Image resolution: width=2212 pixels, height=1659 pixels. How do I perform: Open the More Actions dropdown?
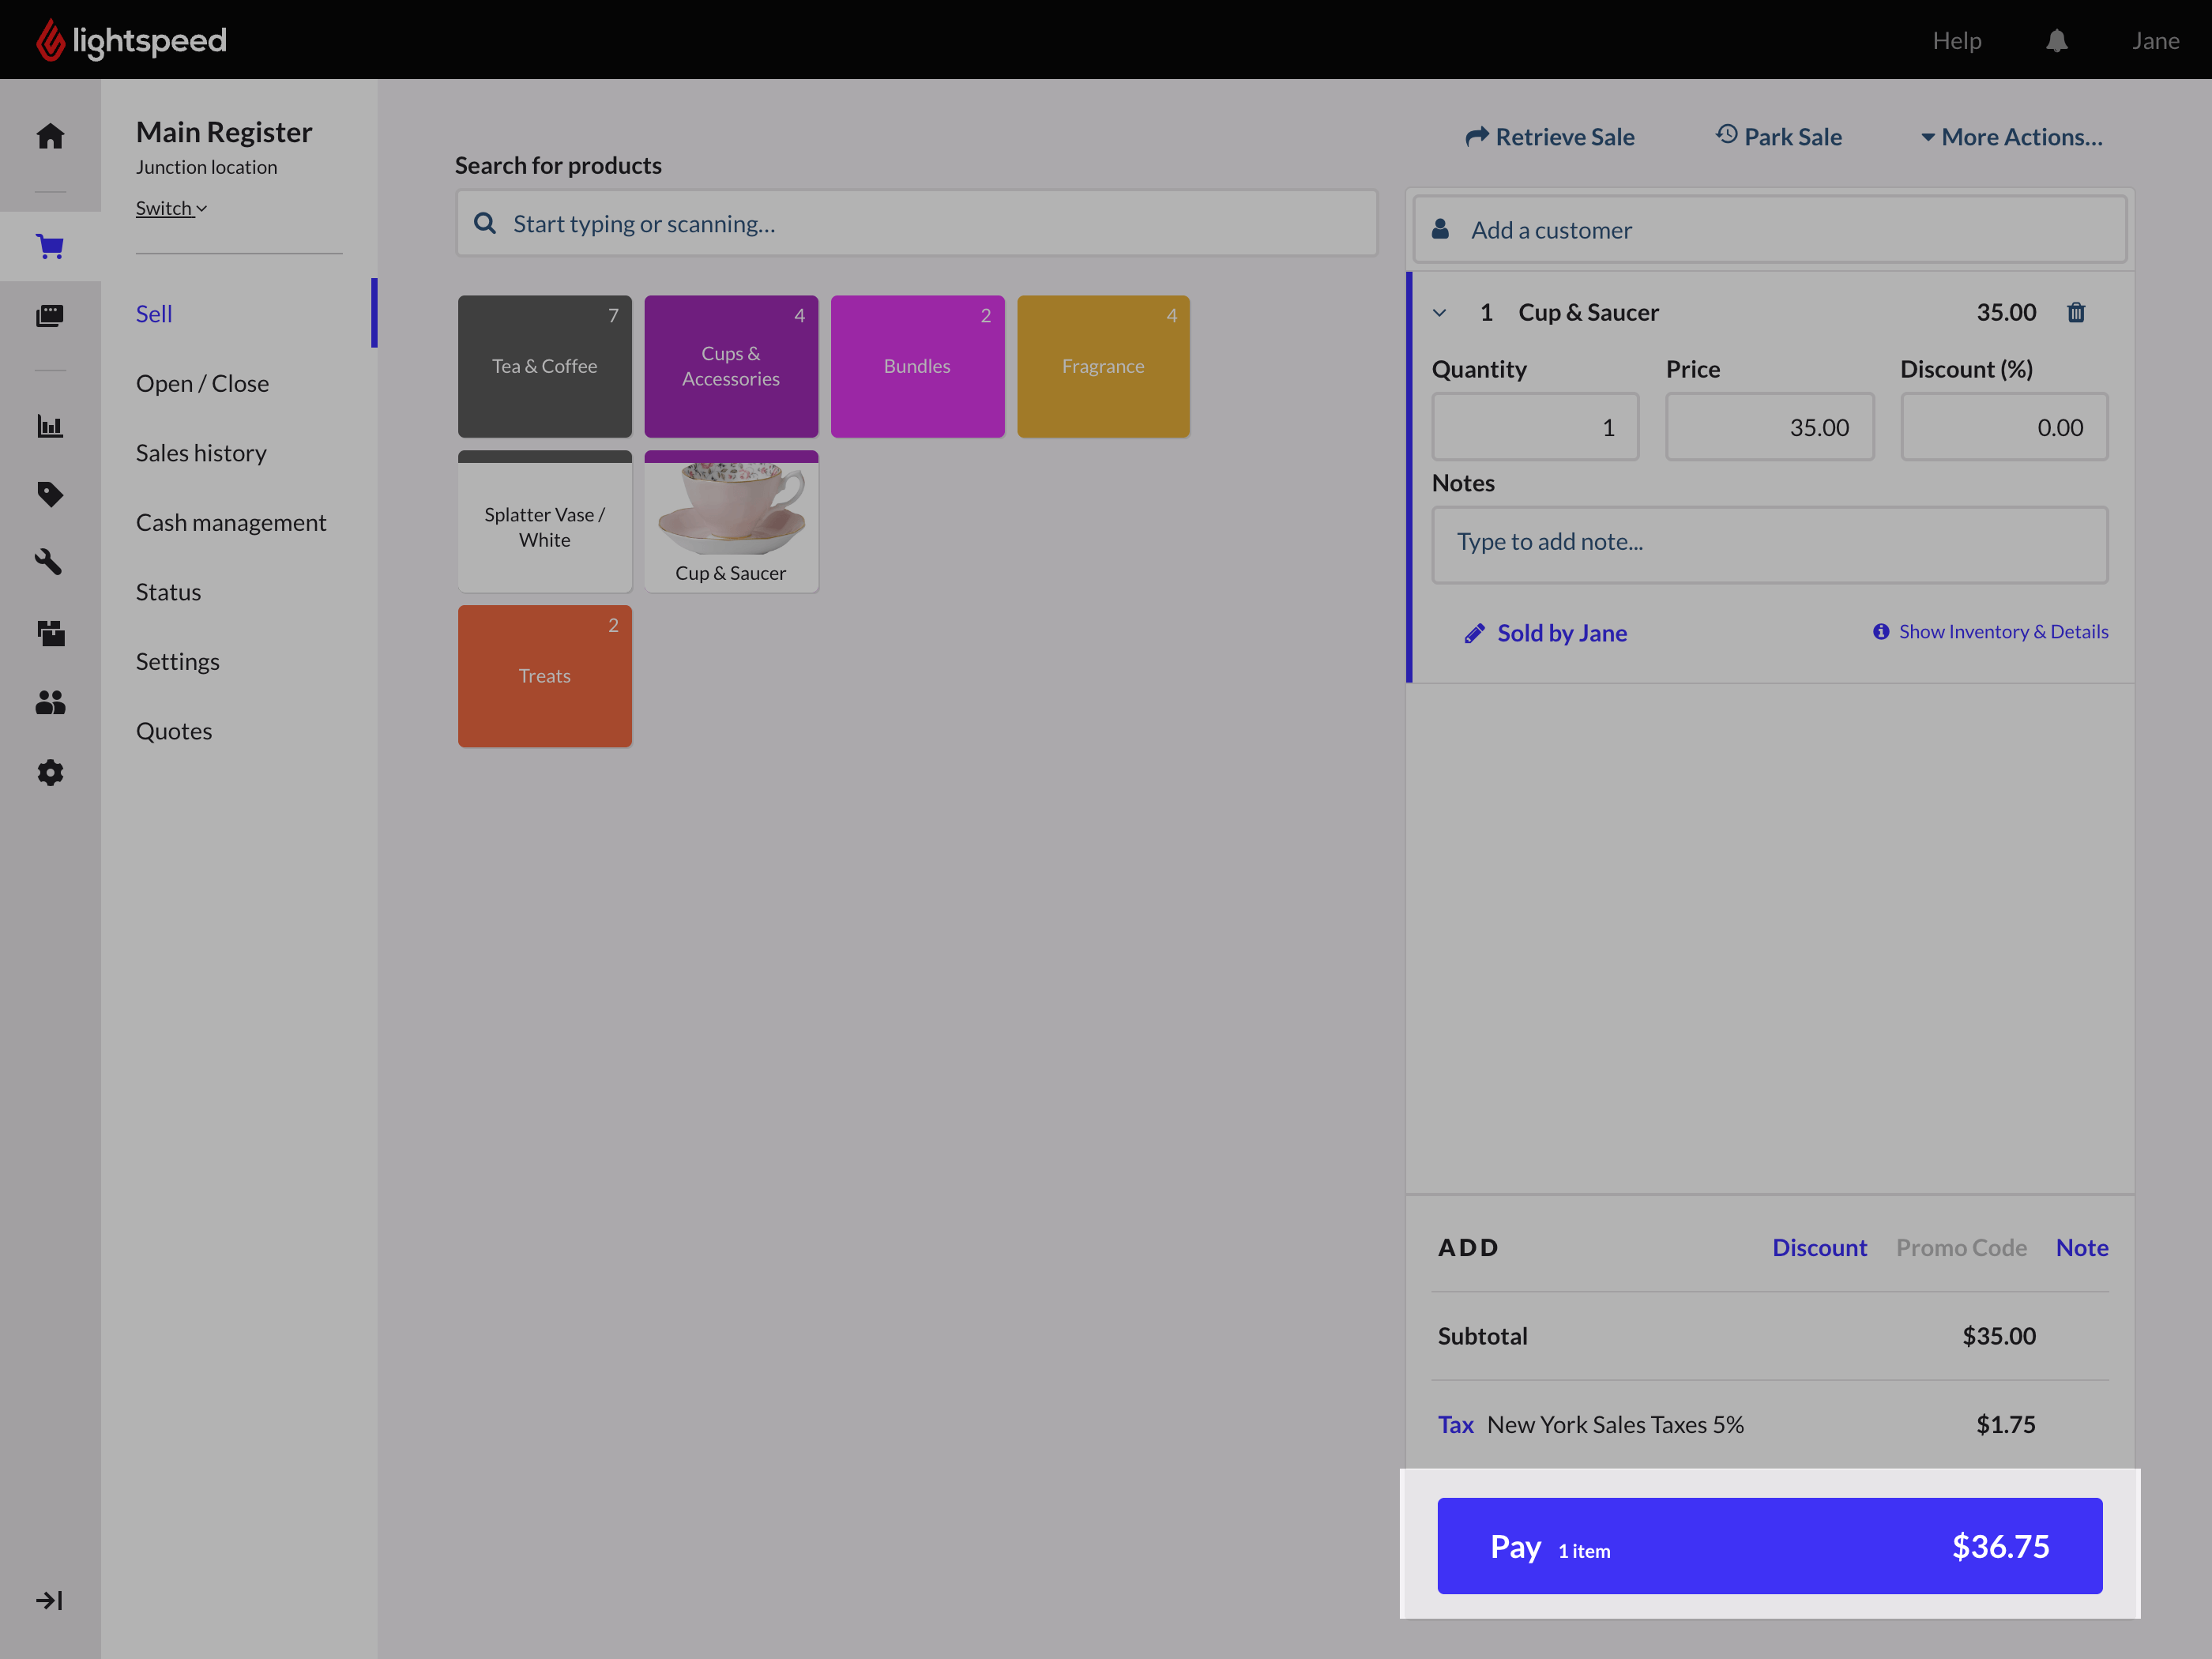2011,137
